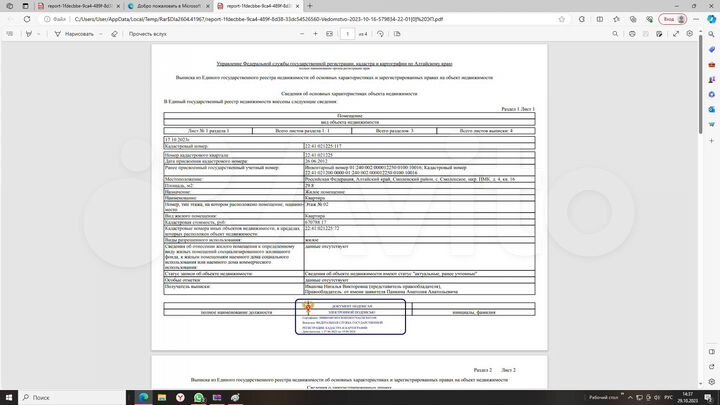Open split screen view
The width and height of the screenshot is (720, 405).
tap(600, 19)
